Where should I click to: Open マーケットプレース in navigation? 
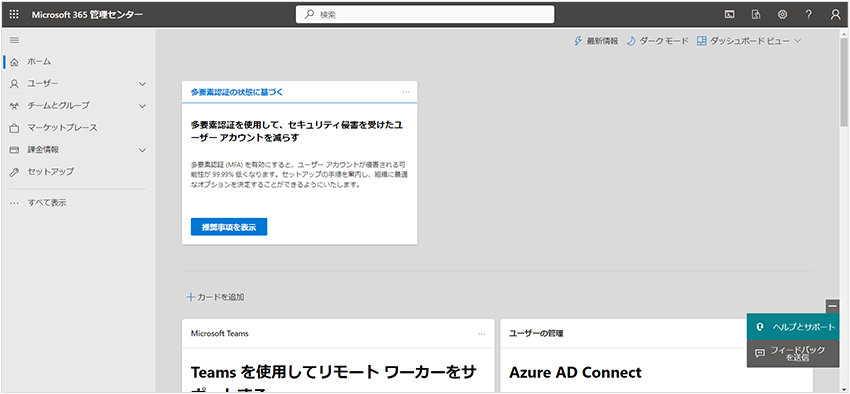[62, 128]
